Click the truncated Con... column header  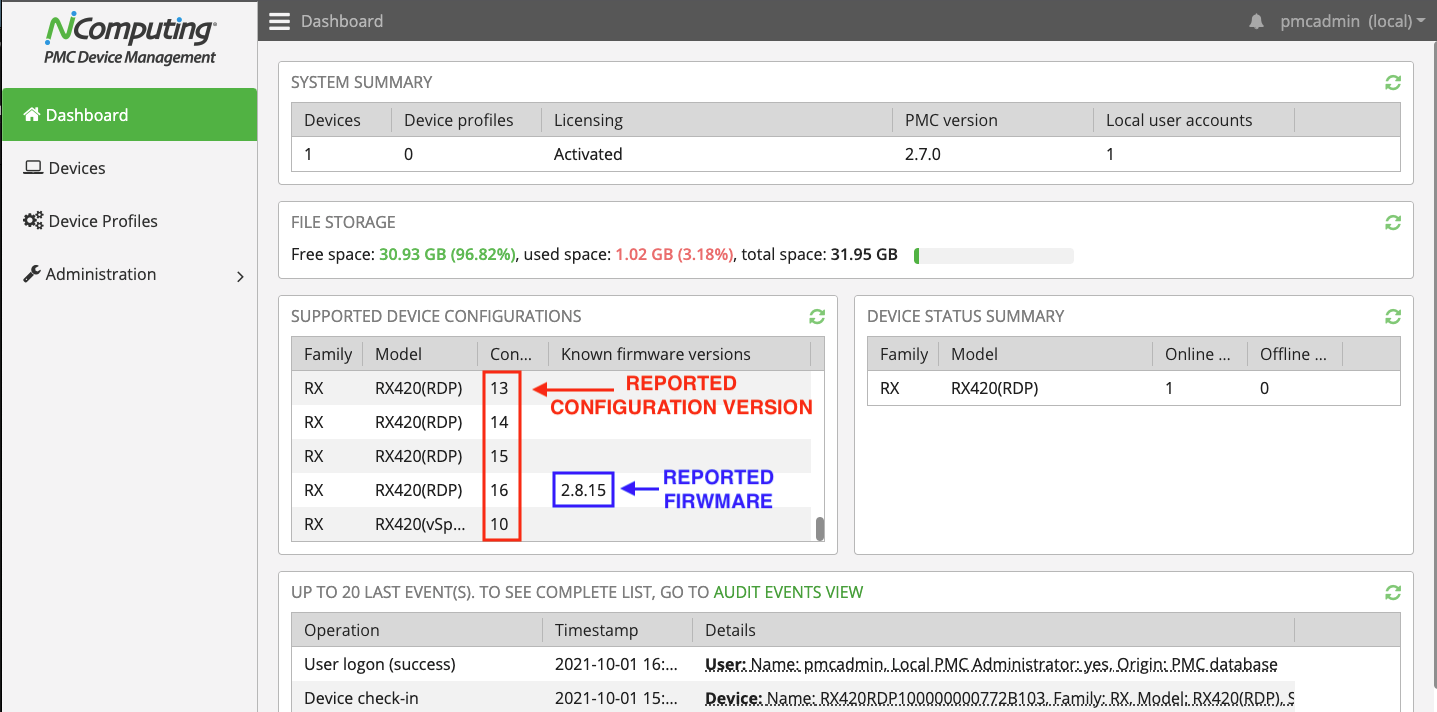[513, 354]
